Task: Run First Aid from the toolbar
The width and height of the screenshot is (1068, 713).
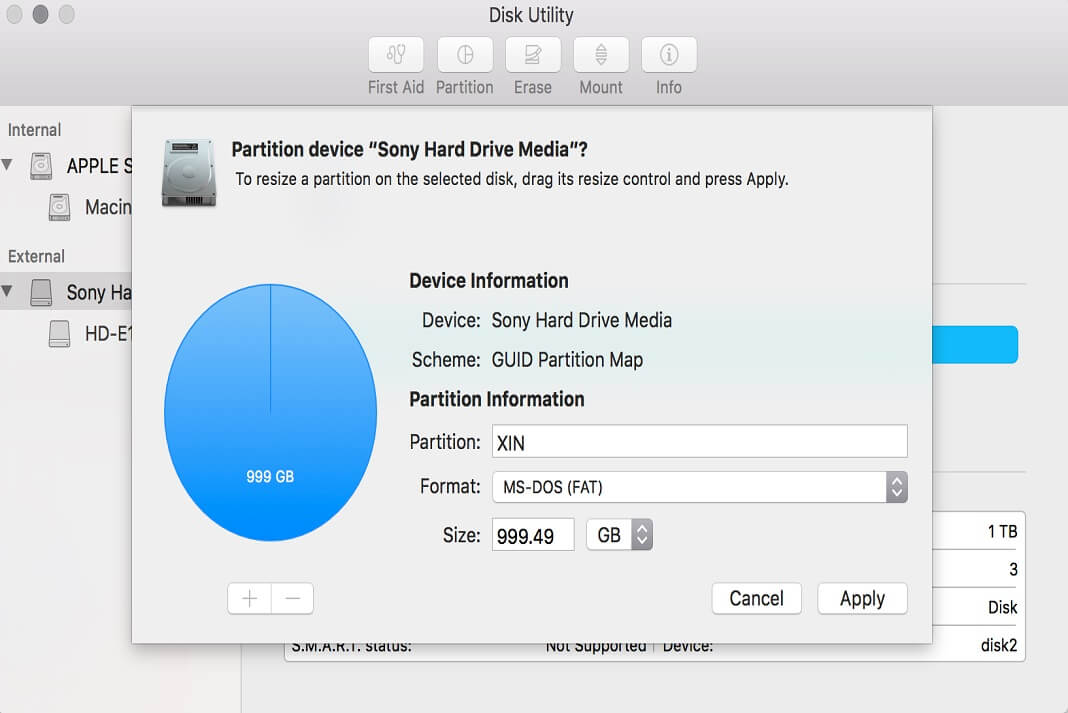Action: click(x=395, y=60)
